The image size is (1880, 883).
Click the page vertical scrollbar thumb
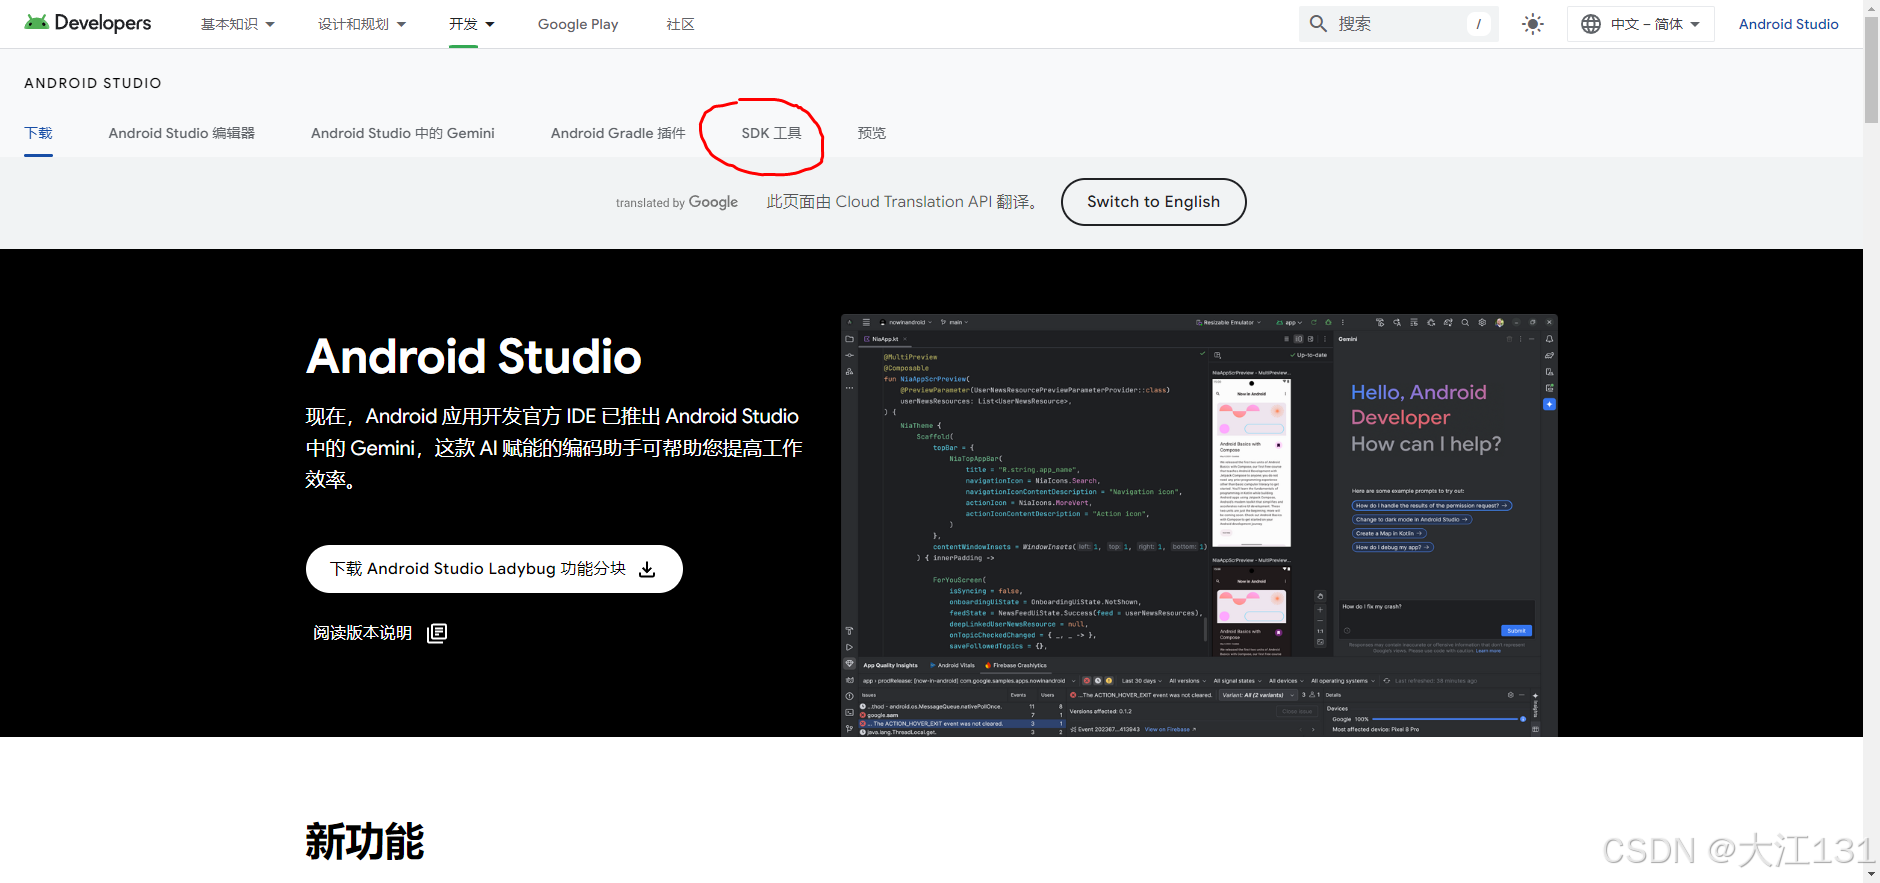1871,68
